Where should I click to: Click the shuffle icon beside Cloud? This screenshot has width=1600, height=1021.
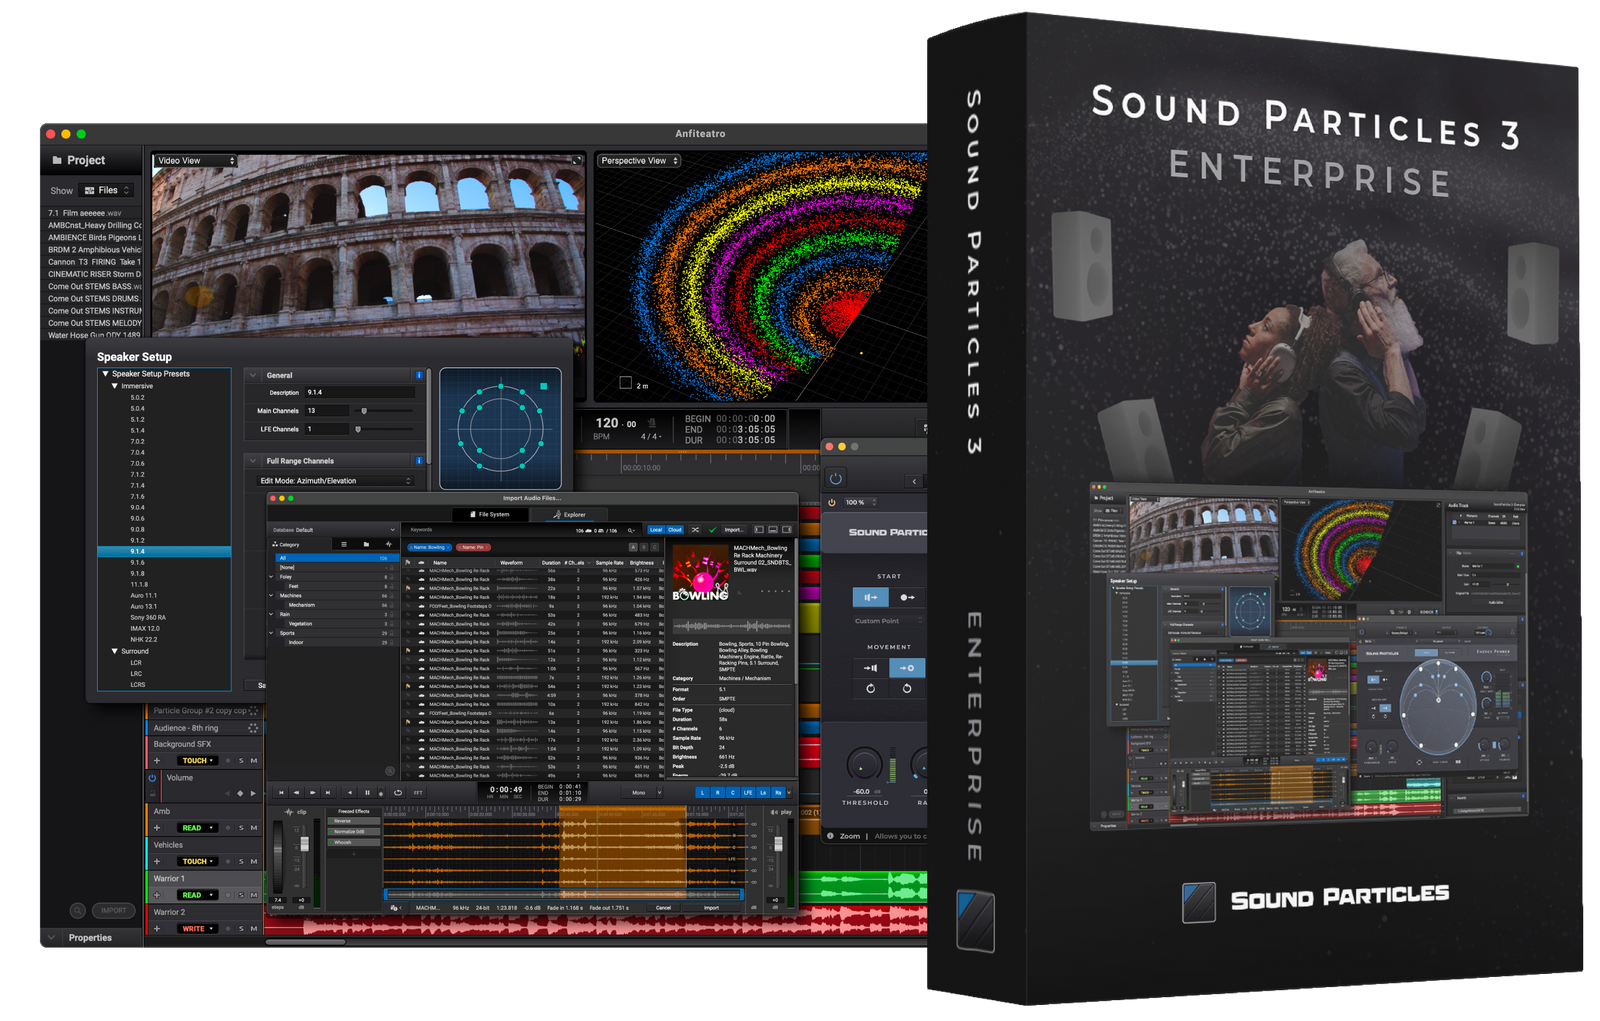(695, 530)
